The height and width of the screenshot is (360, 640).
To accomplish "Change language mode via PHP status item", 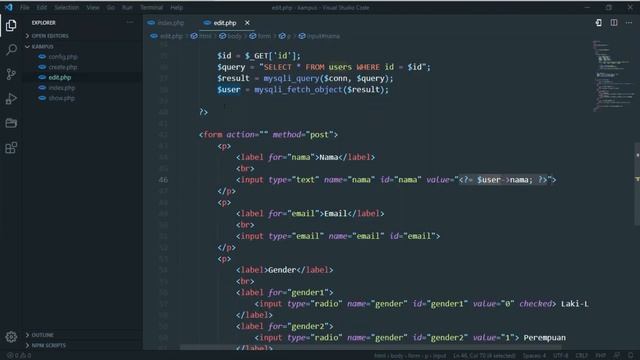I will (x=600, y=356).
